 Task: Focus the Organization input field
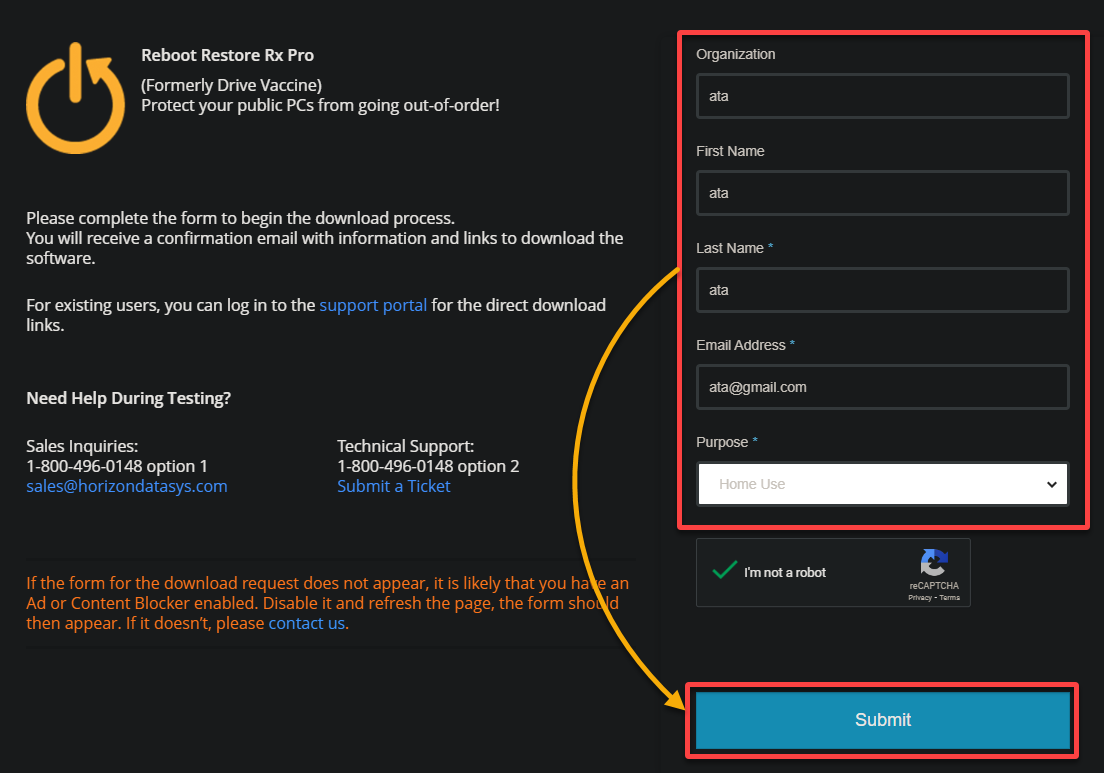[x=882, y=96]
